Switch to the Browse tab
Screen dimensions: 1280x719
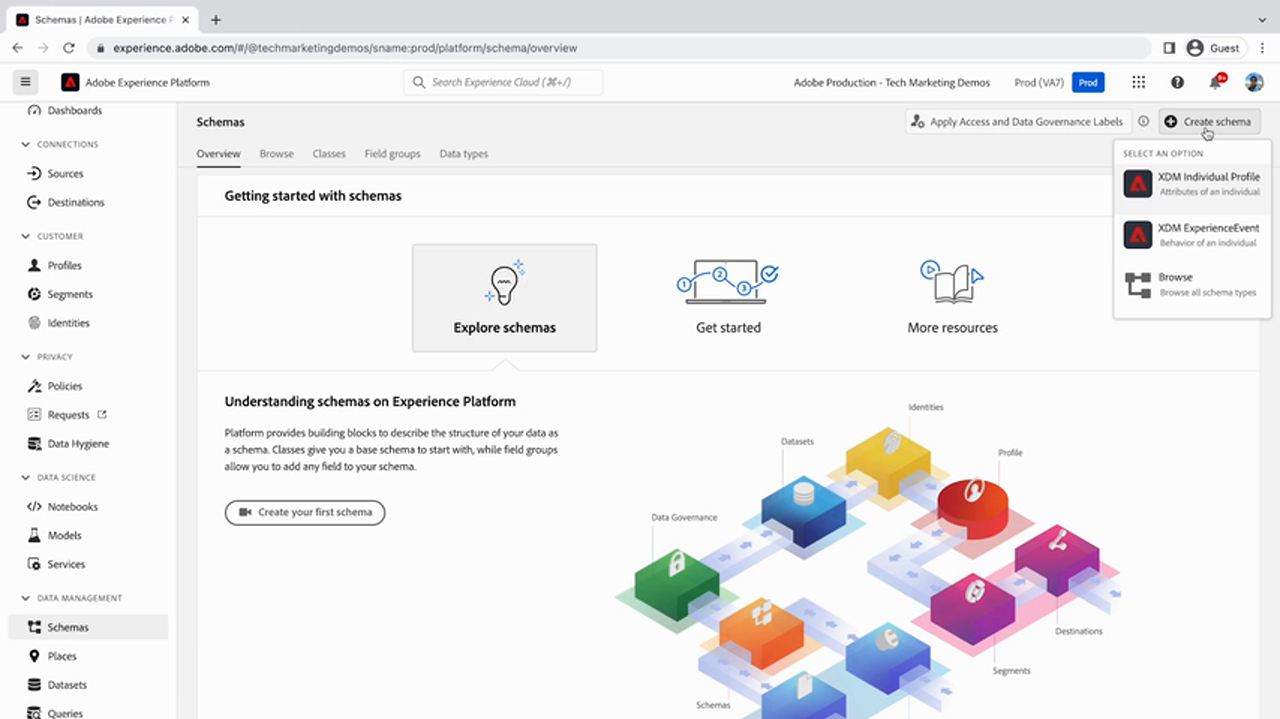(x=276, y=154)
